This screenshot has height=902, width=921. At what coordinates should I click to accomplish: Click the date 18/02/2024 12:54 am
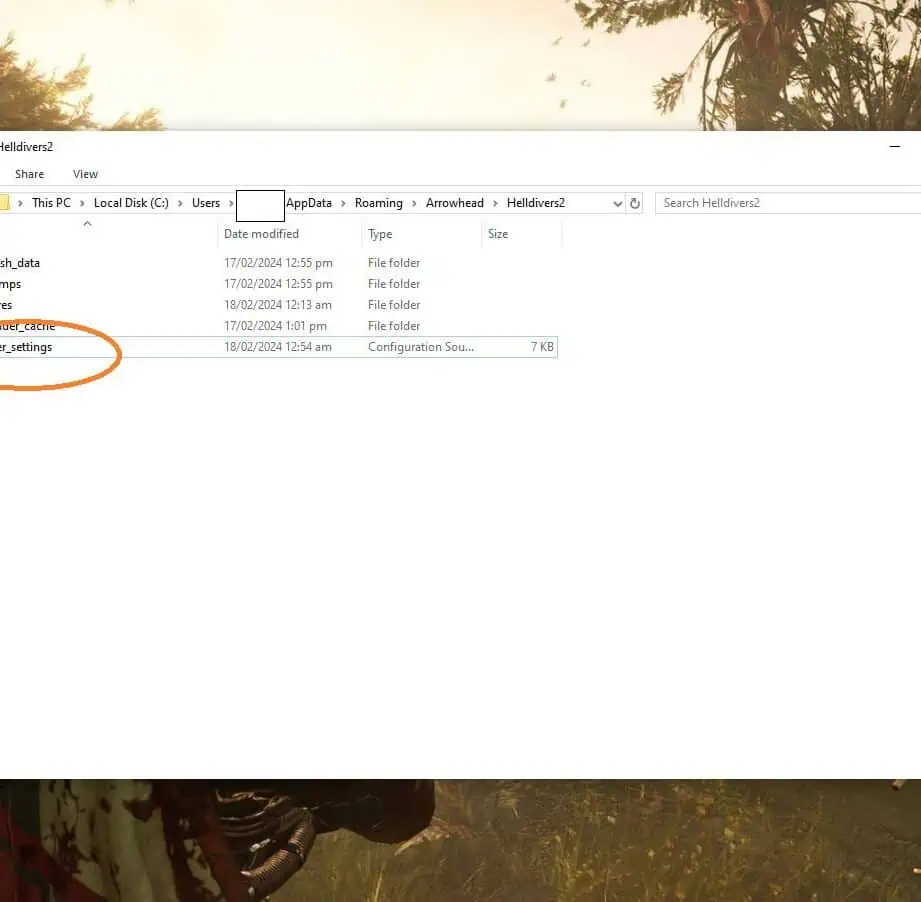278,347
